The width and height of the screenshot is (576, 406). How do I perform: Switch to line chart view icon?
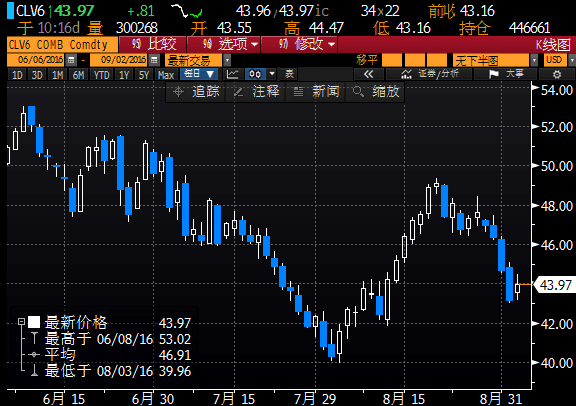[x=233, y=74]
